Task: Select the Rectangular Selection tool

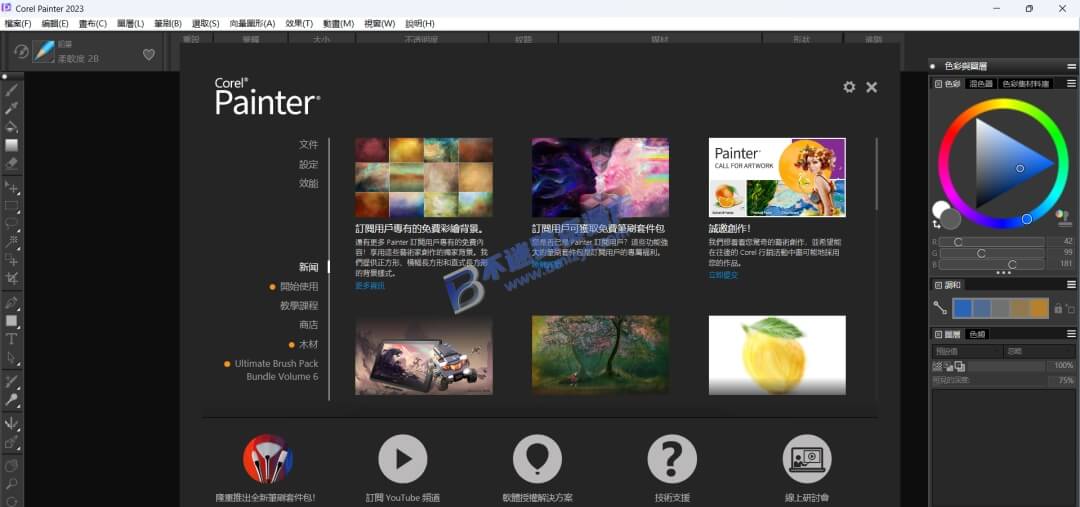Action: coord(12,205)
